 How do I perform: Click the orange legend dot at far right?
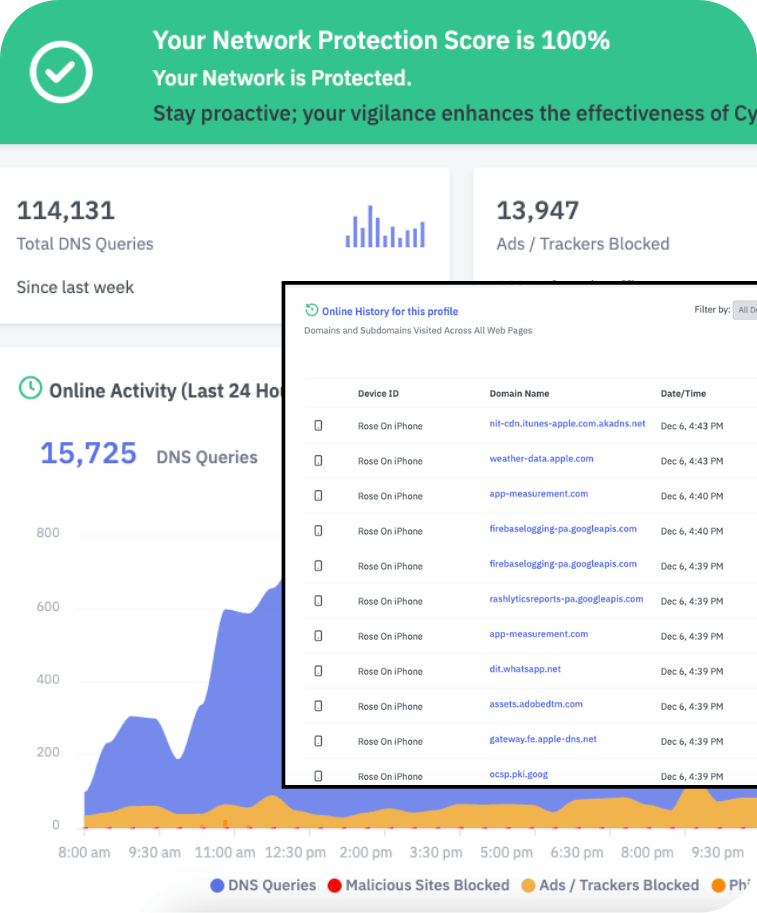[718, 885]
